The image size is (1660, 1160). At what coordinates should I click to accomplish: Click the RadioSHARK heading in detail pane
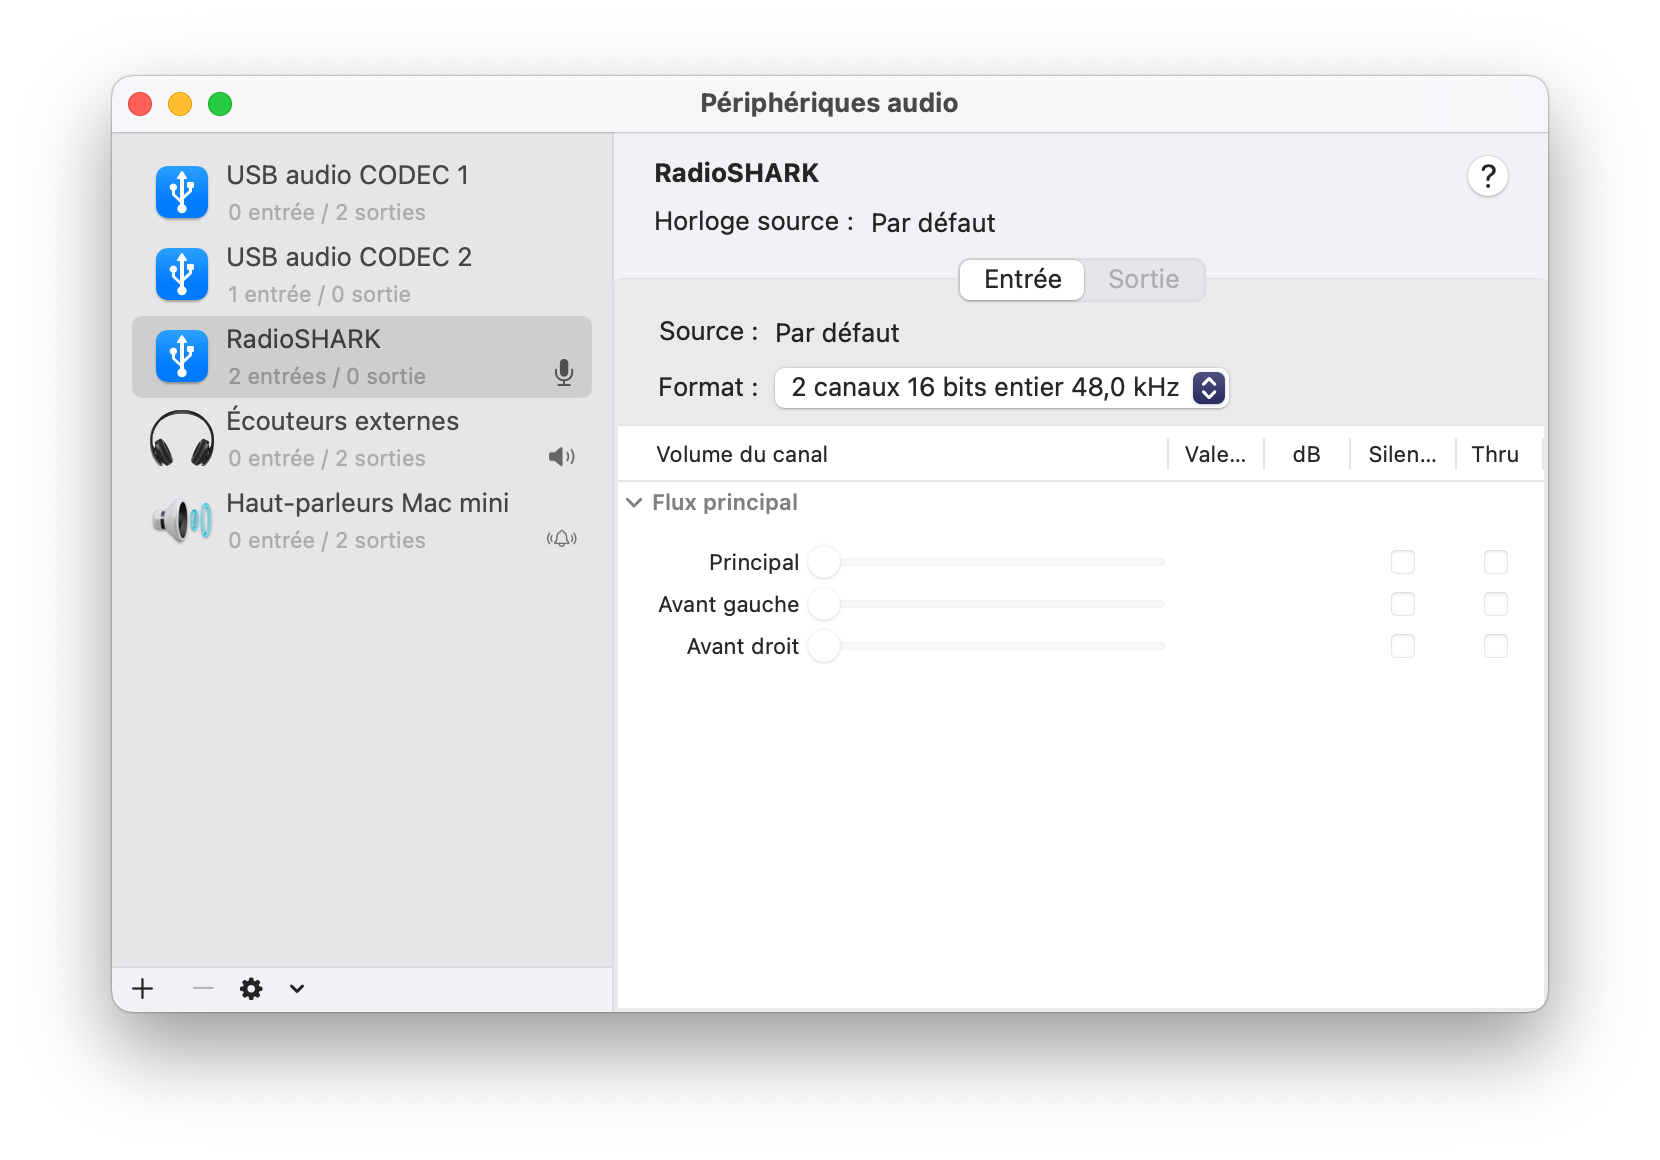tap(736, 173)
